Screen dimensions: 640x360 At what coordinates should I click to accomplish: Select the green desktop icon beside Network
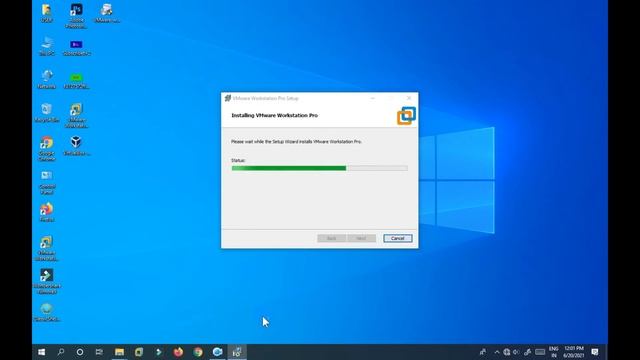point(76,80)
